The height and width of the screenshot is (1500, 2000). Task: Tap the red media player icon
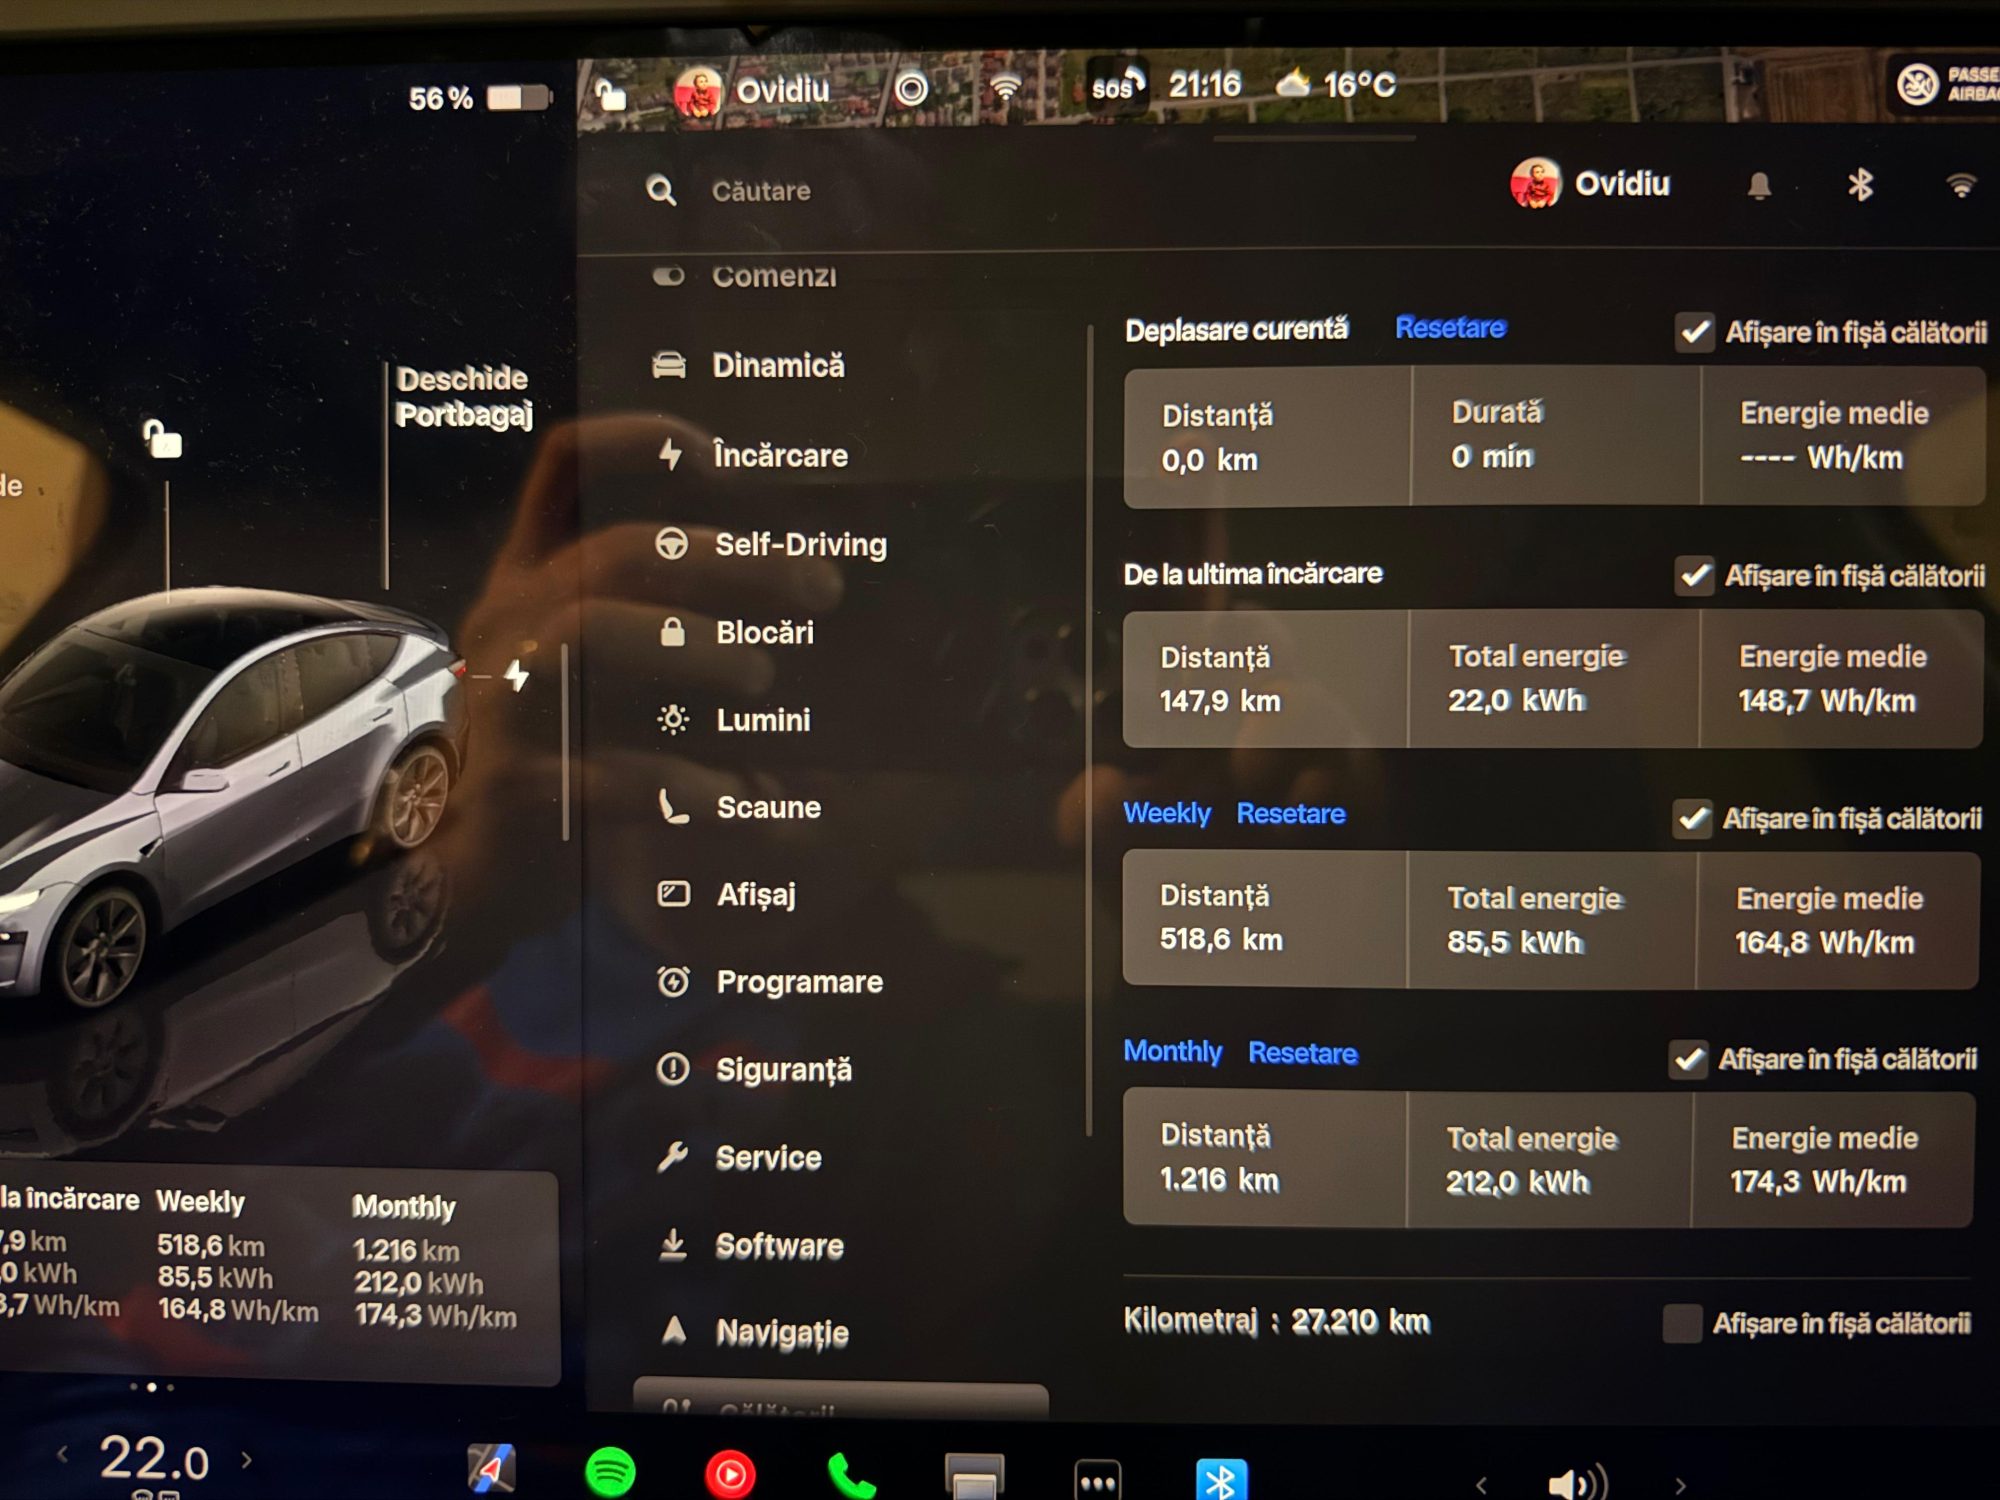tap(730, 1475)
